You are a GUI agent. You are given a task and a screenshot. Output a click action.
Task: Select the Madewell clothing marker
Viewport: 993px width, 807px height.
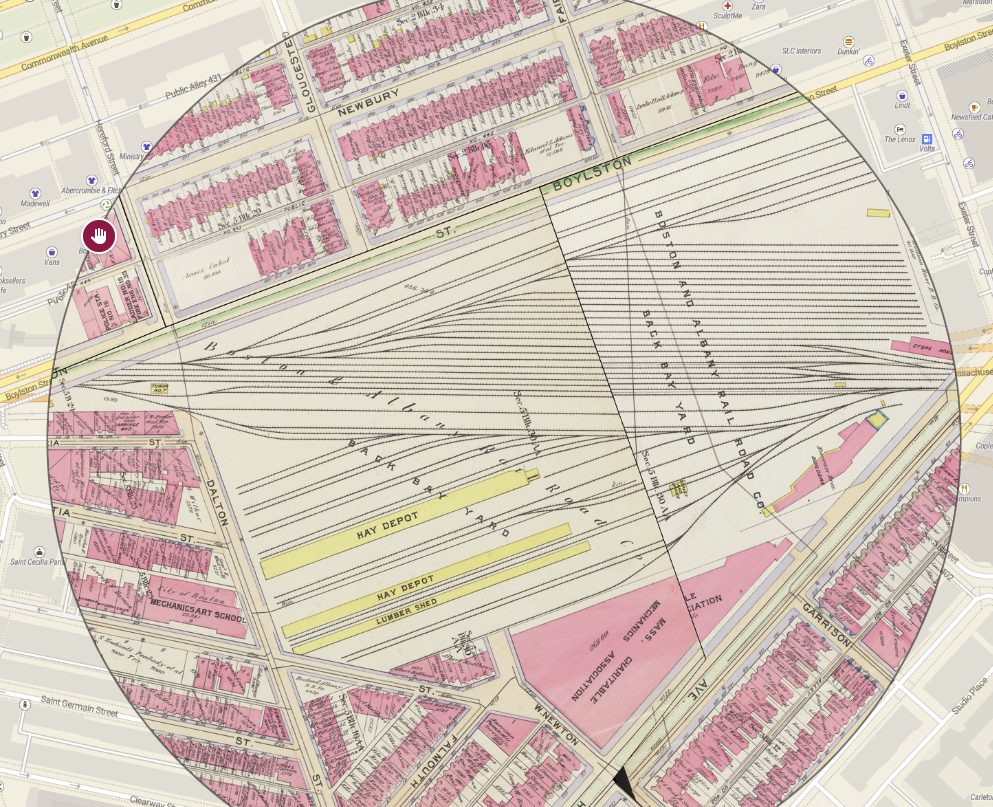coord(34,193)
